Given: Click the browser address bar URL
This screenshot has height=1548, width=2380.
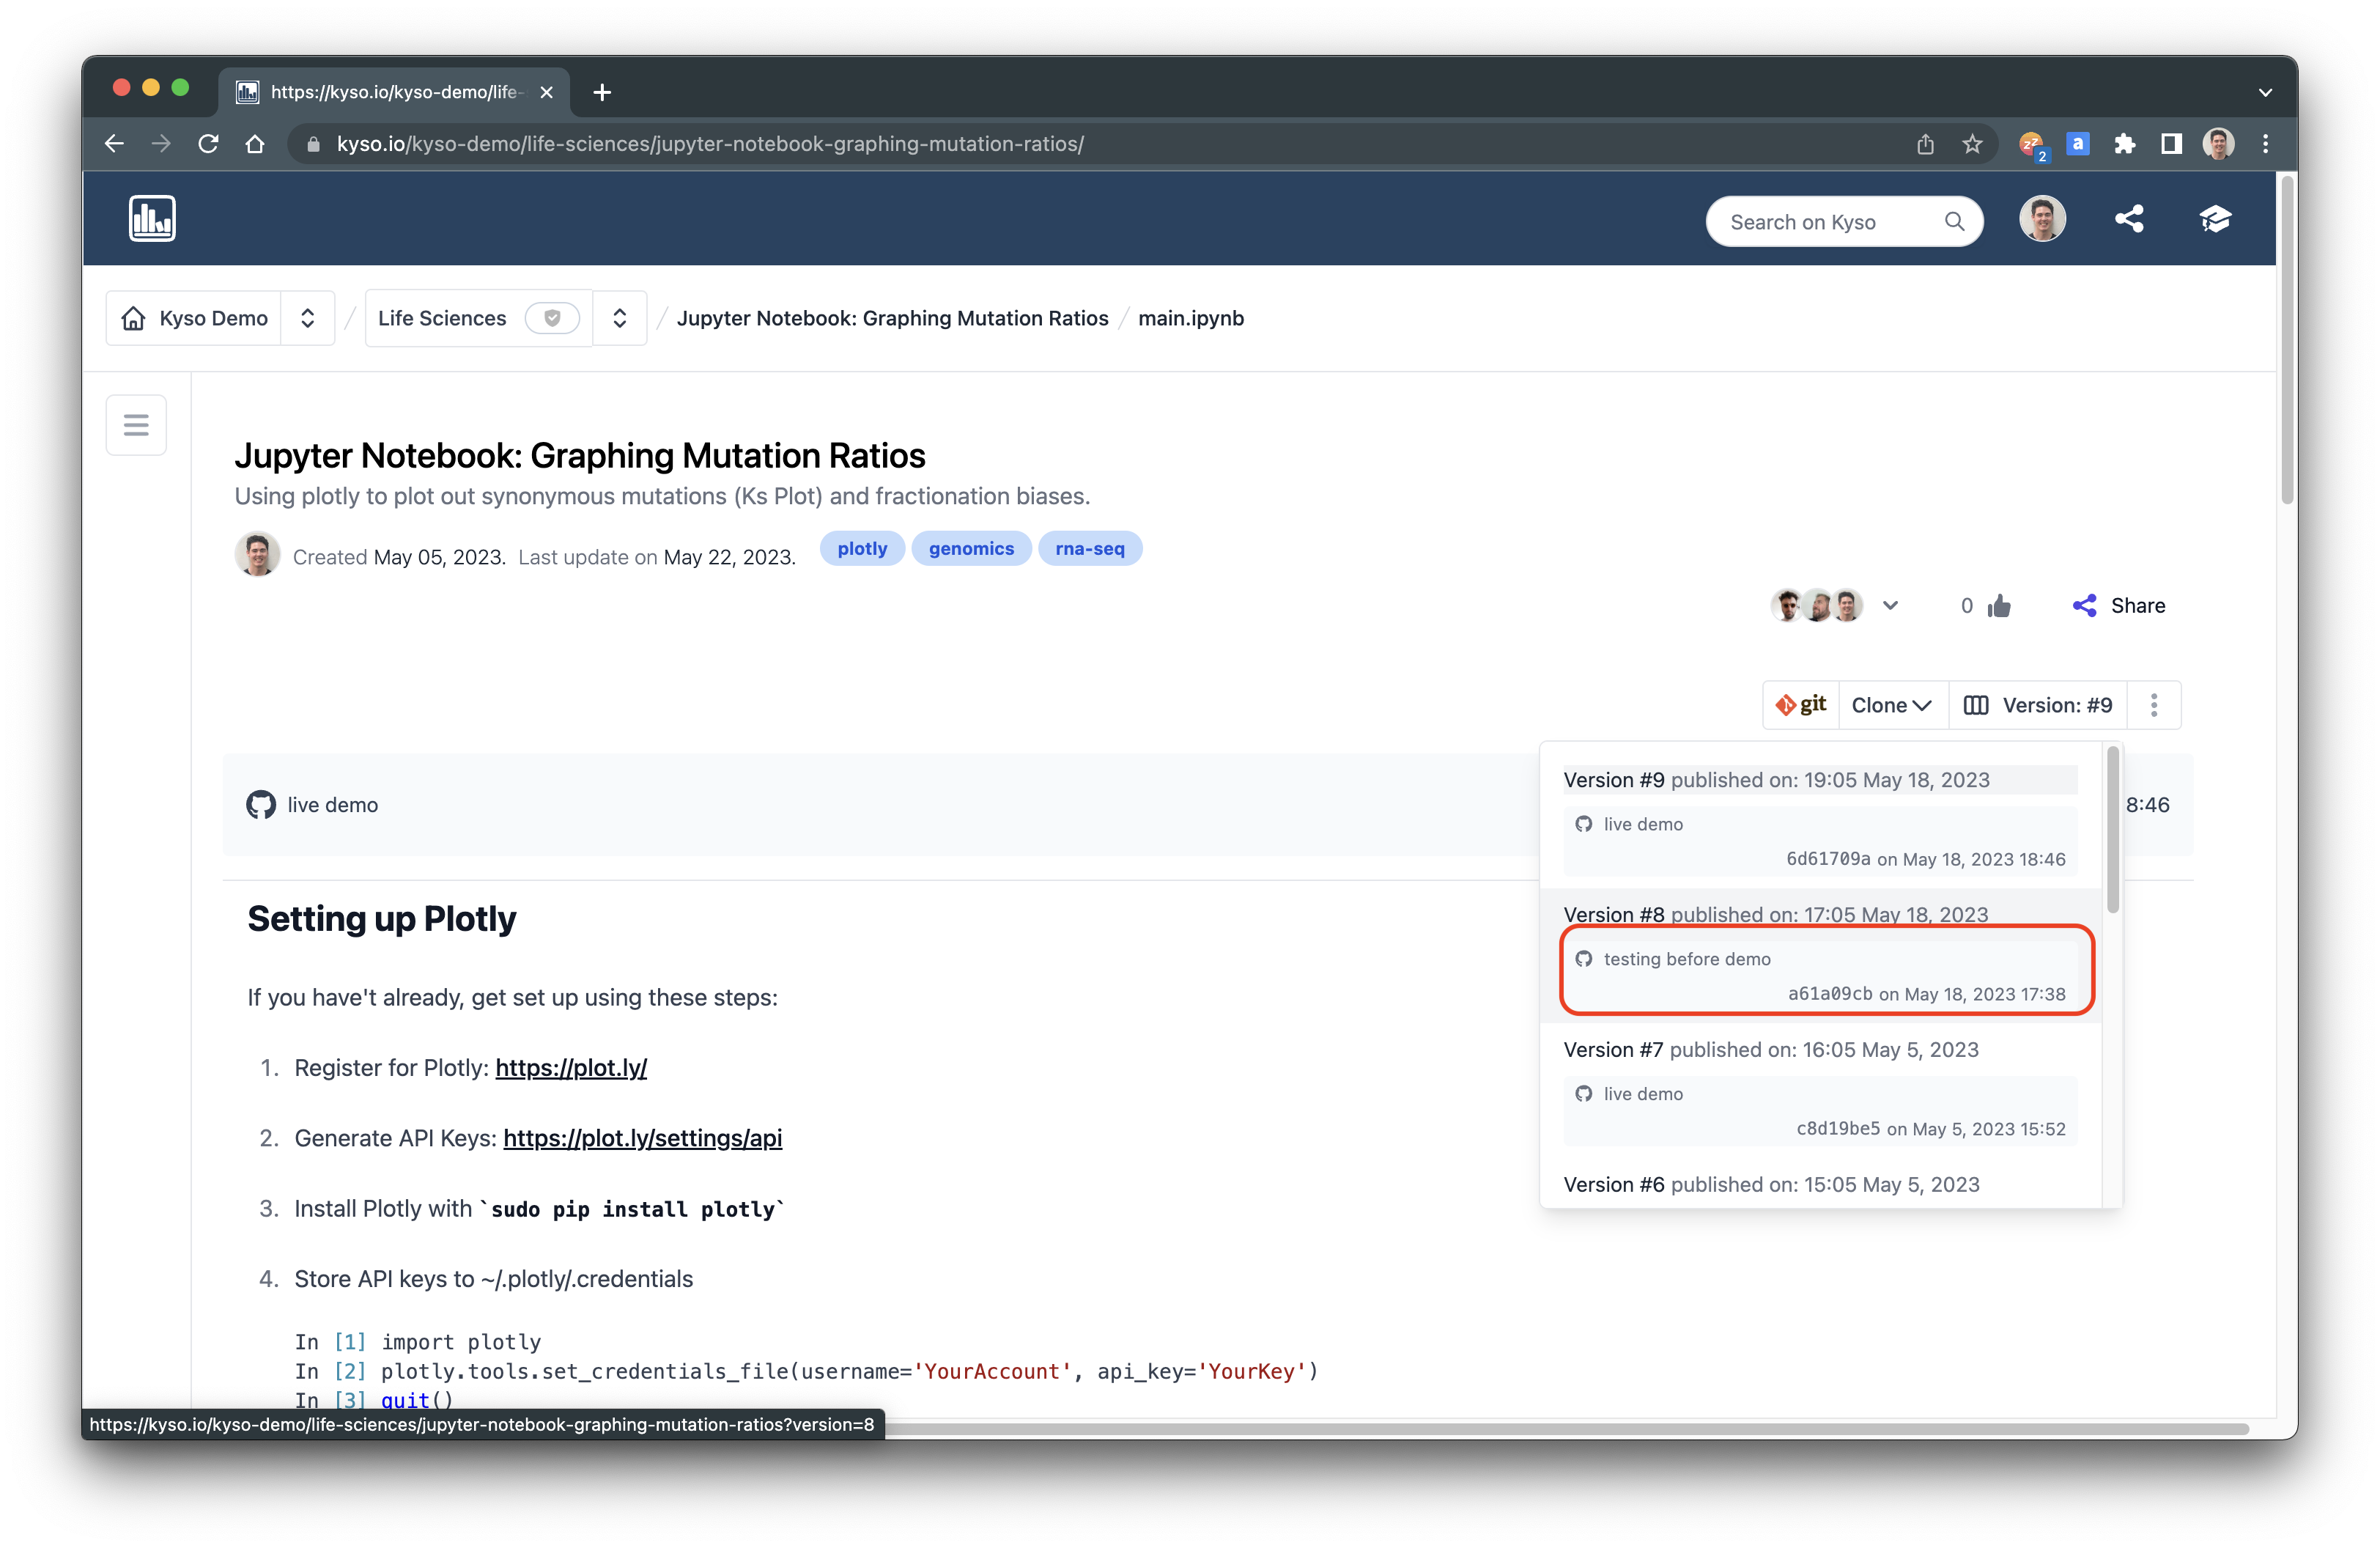Looking at the screenshot, I should [710, 144].
